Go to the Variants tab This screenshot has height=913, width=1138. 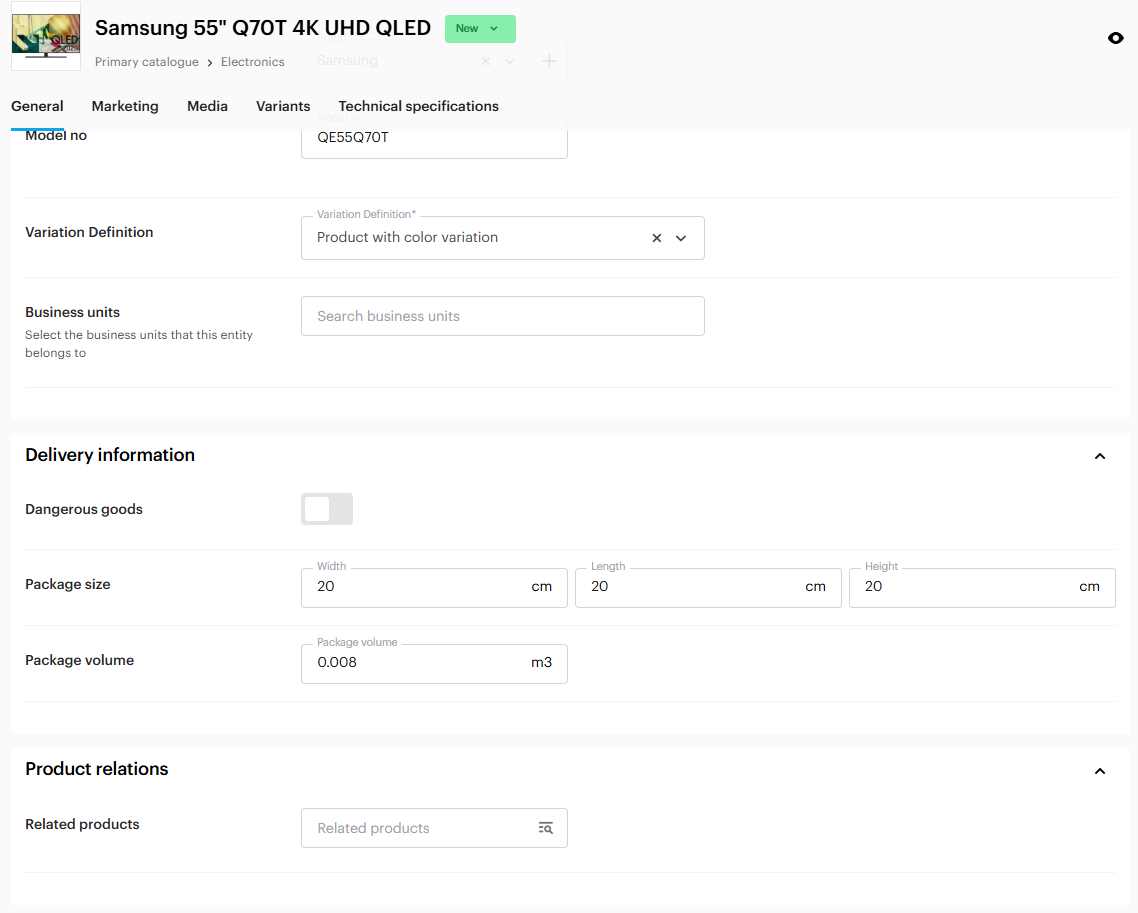[x=283, y=106]
